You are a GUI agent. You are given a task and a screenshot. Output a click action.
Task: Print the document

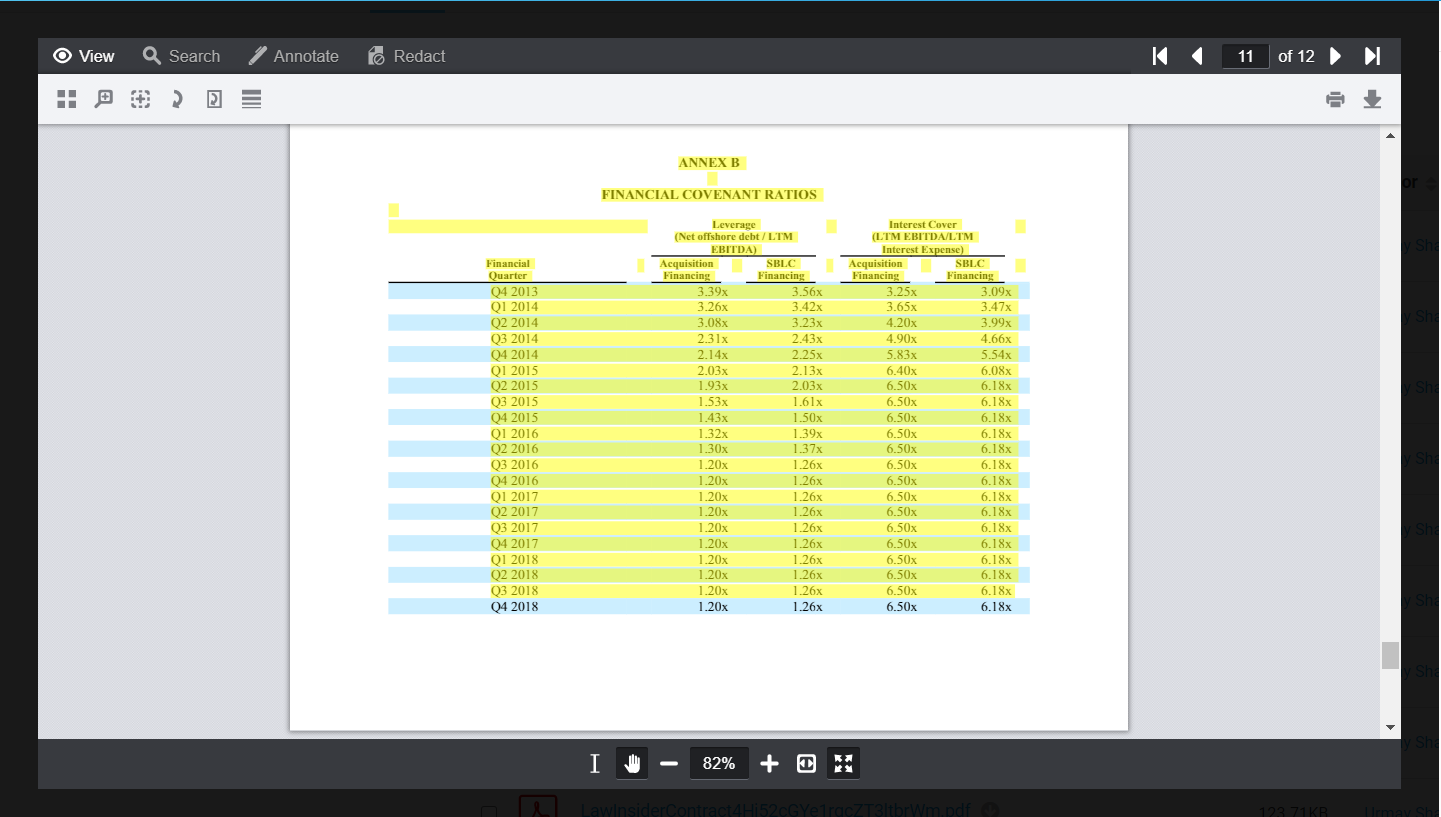(x=1335, y=99)
